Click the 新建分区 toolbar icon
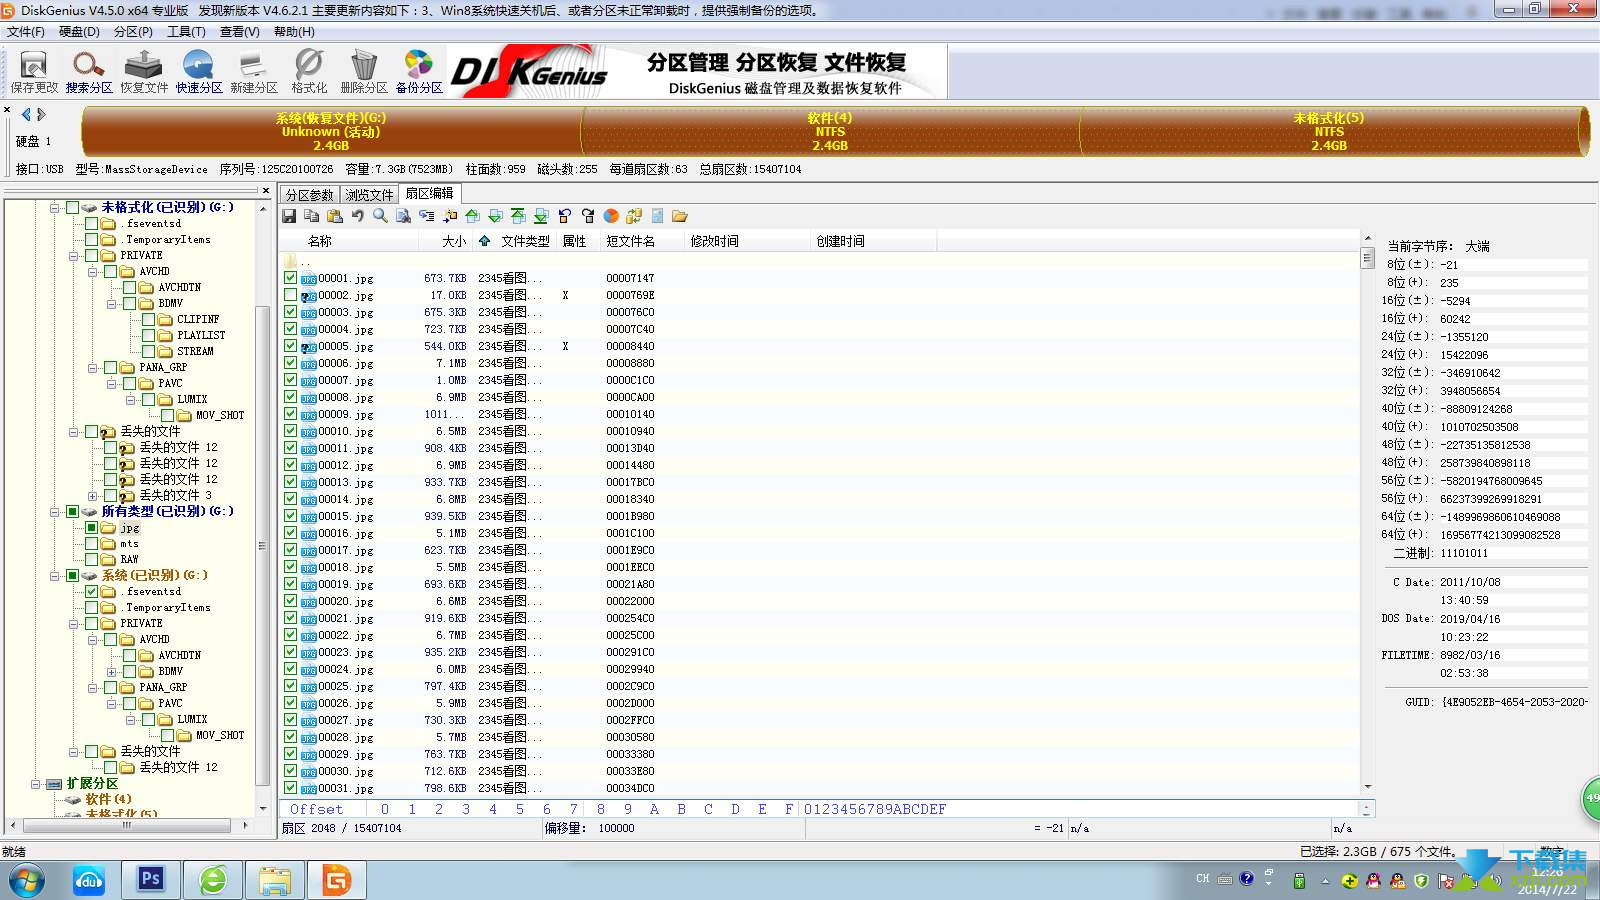Viewport: 1600px width, 900px height. (x=254, y=72)
